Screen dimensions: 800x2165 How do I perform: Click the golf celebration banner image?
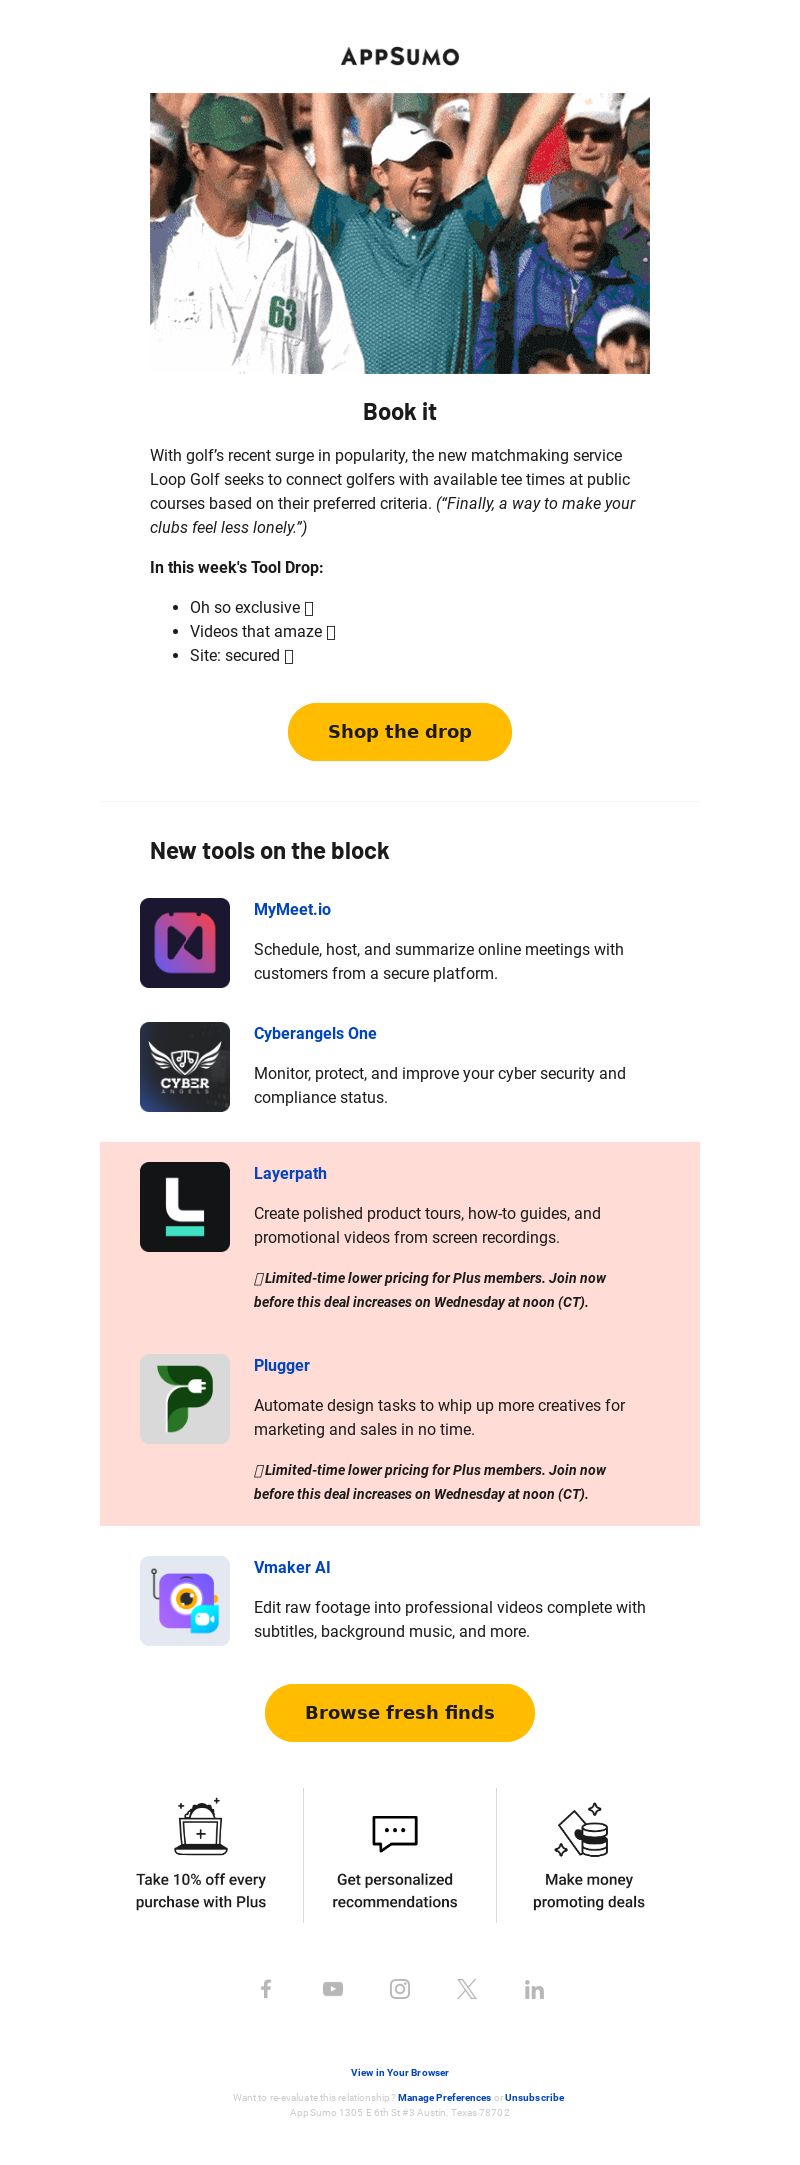pos(400,233)
